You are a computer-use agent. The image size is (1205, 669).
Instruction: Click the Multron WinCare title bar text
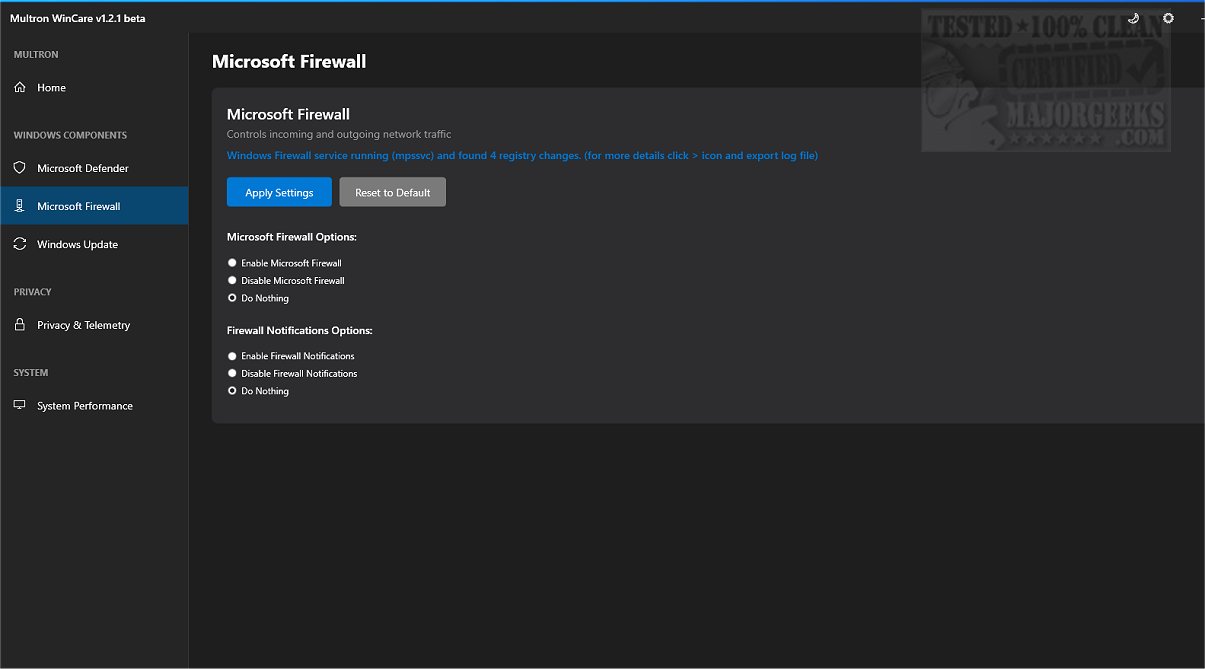tap(78, 18)
